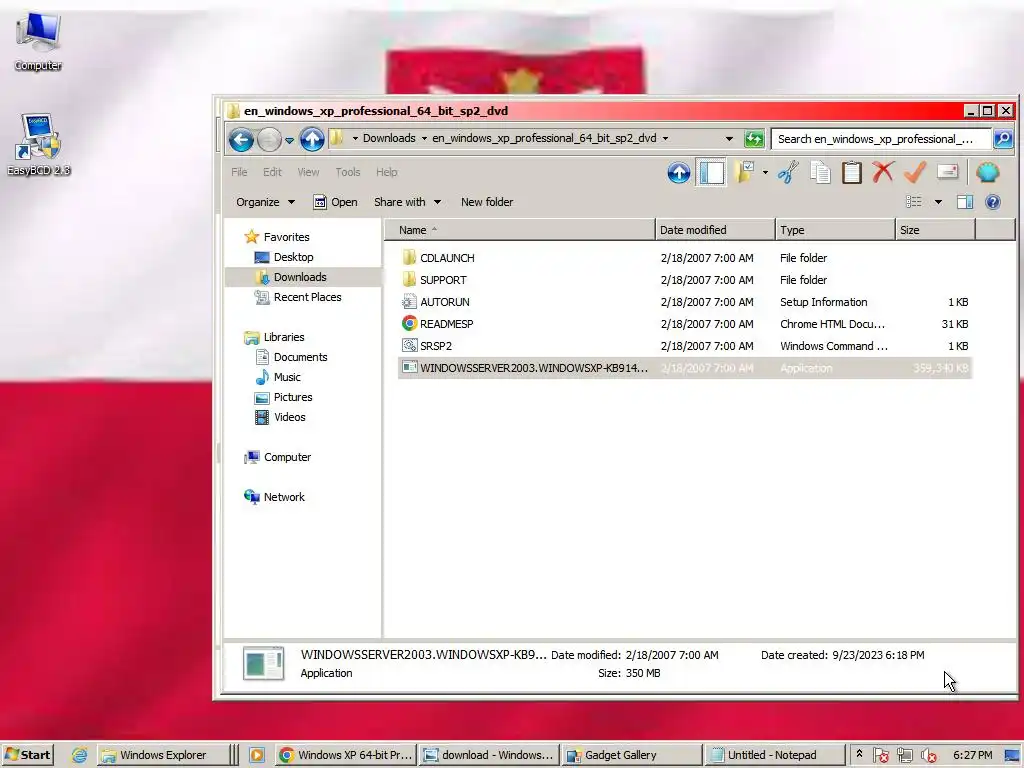Click the Computer desktop icon

(x=38, y=40)
